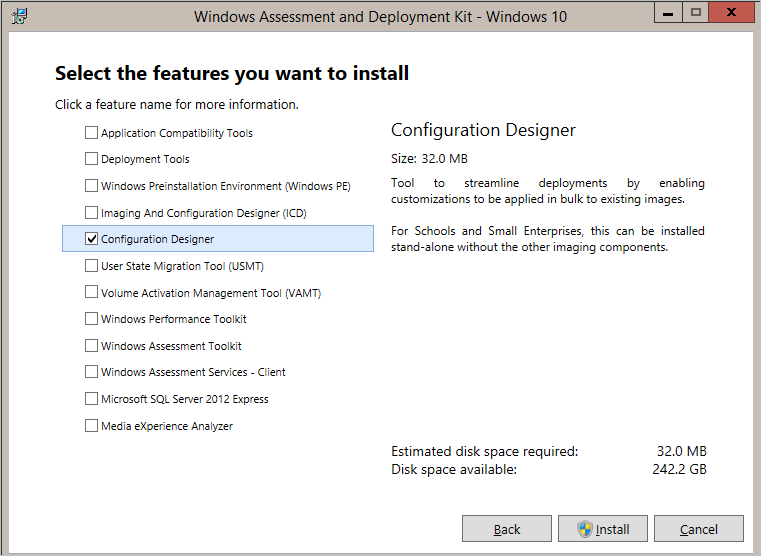Check User State Migration Tool checkbox

(91, 265)
